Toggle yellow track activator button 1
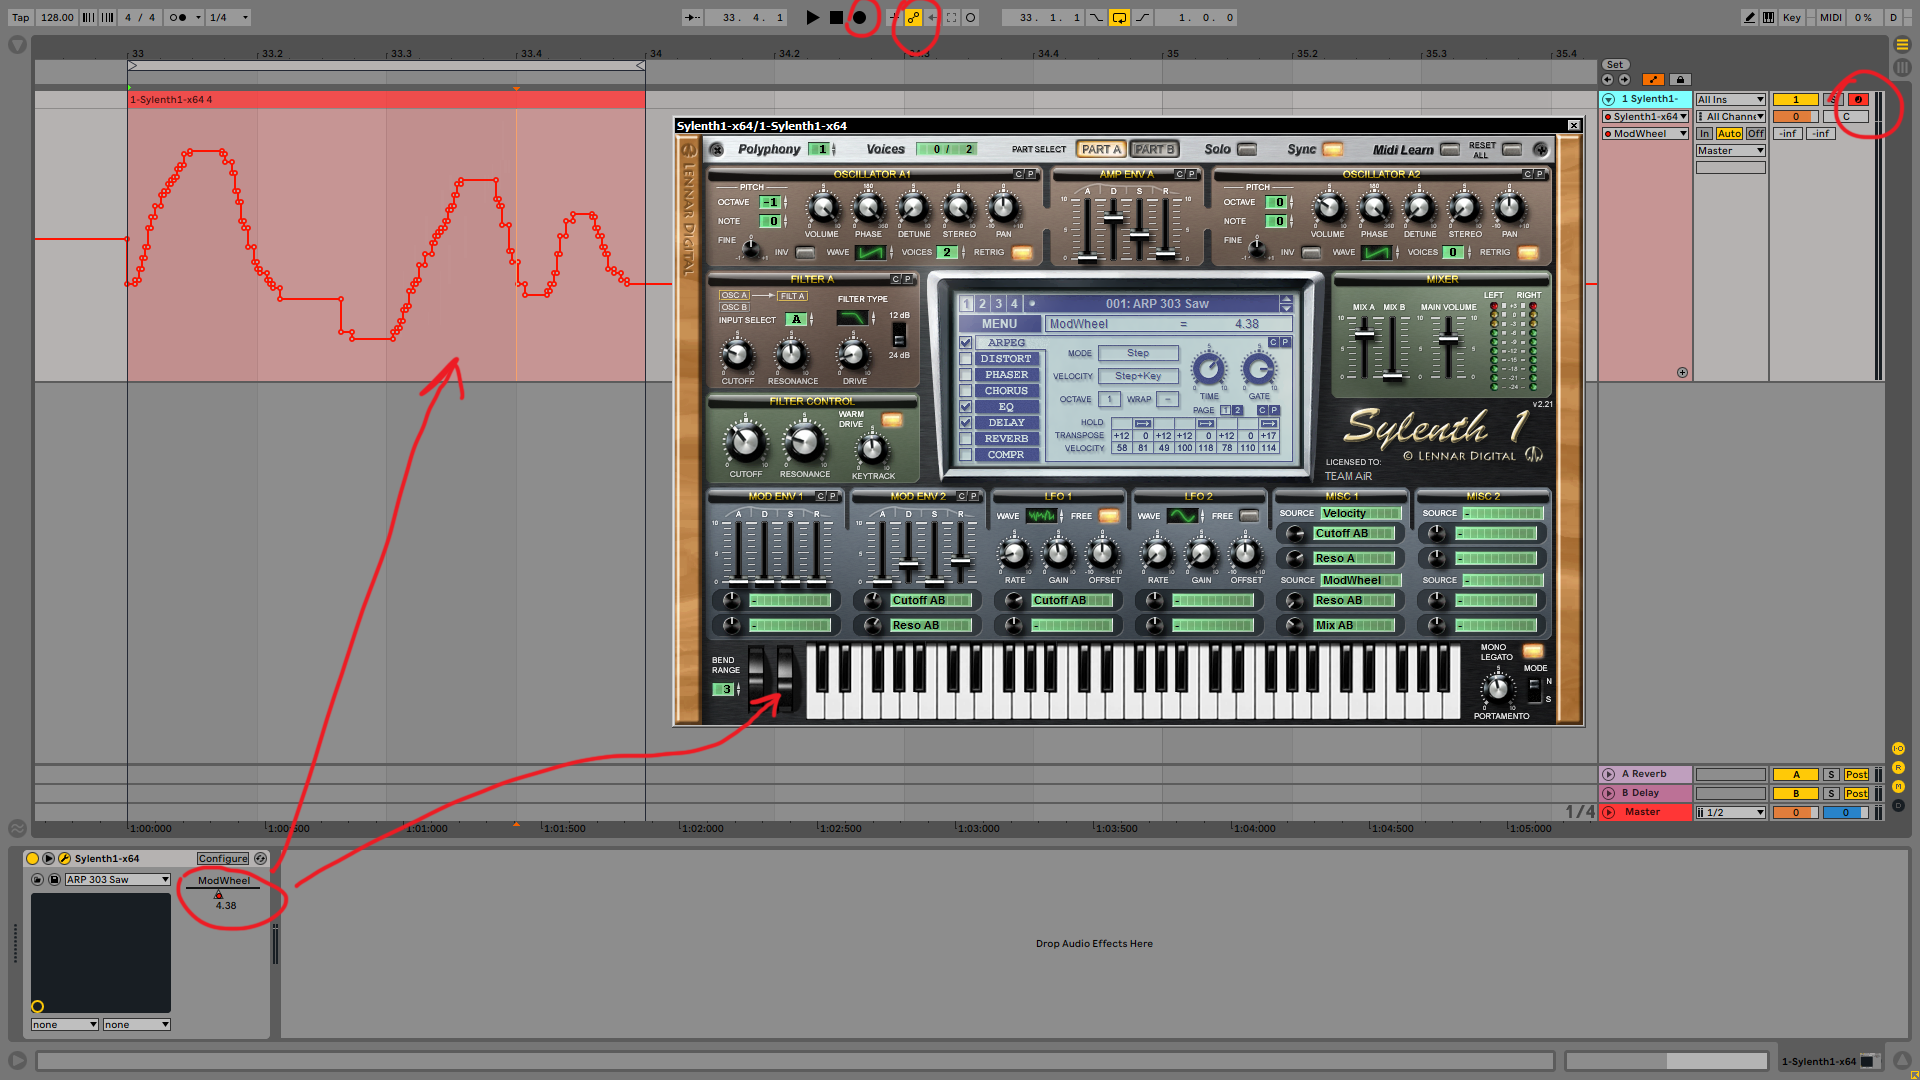 [1796, 99]
